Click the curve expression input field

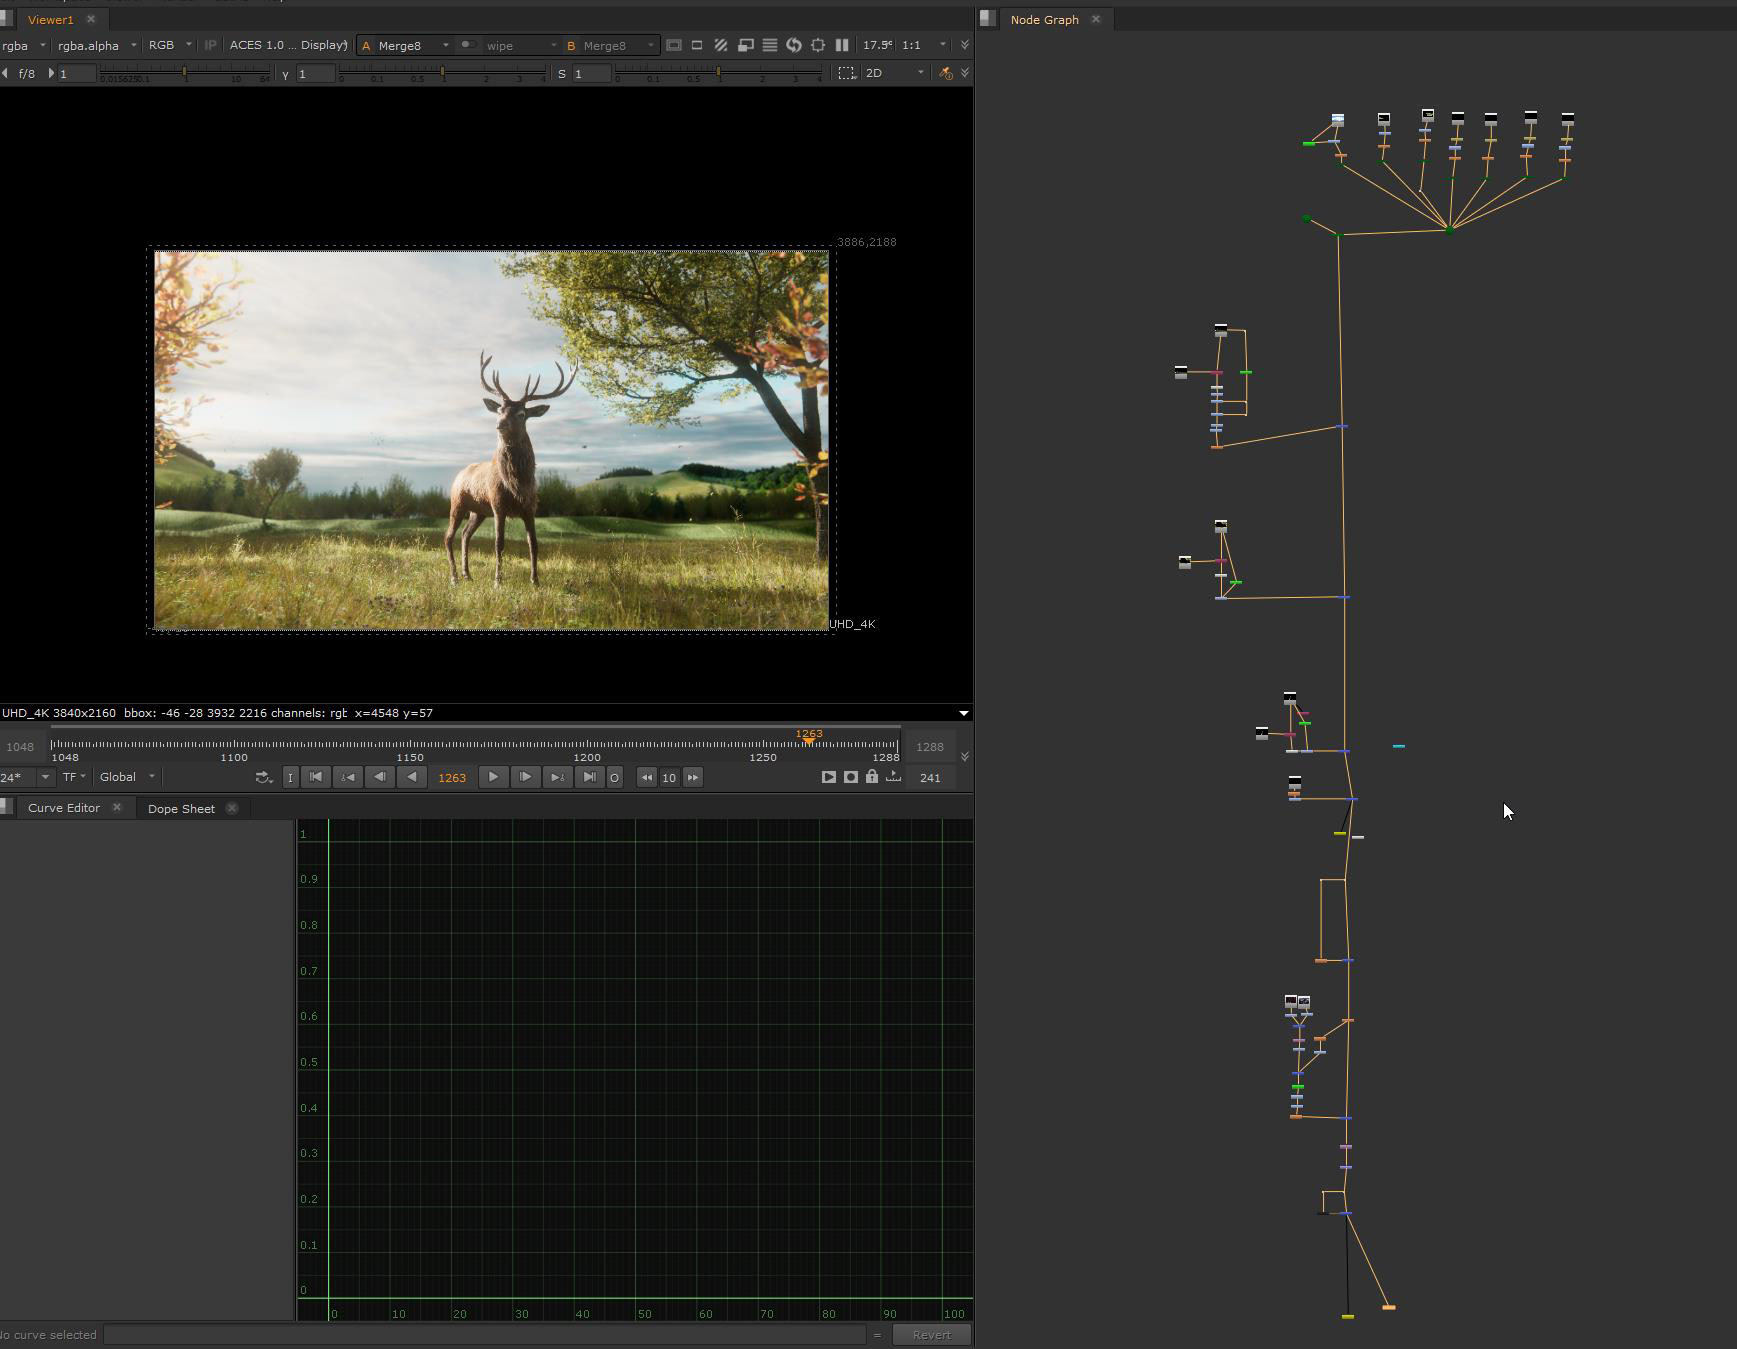click(485, 1335)
